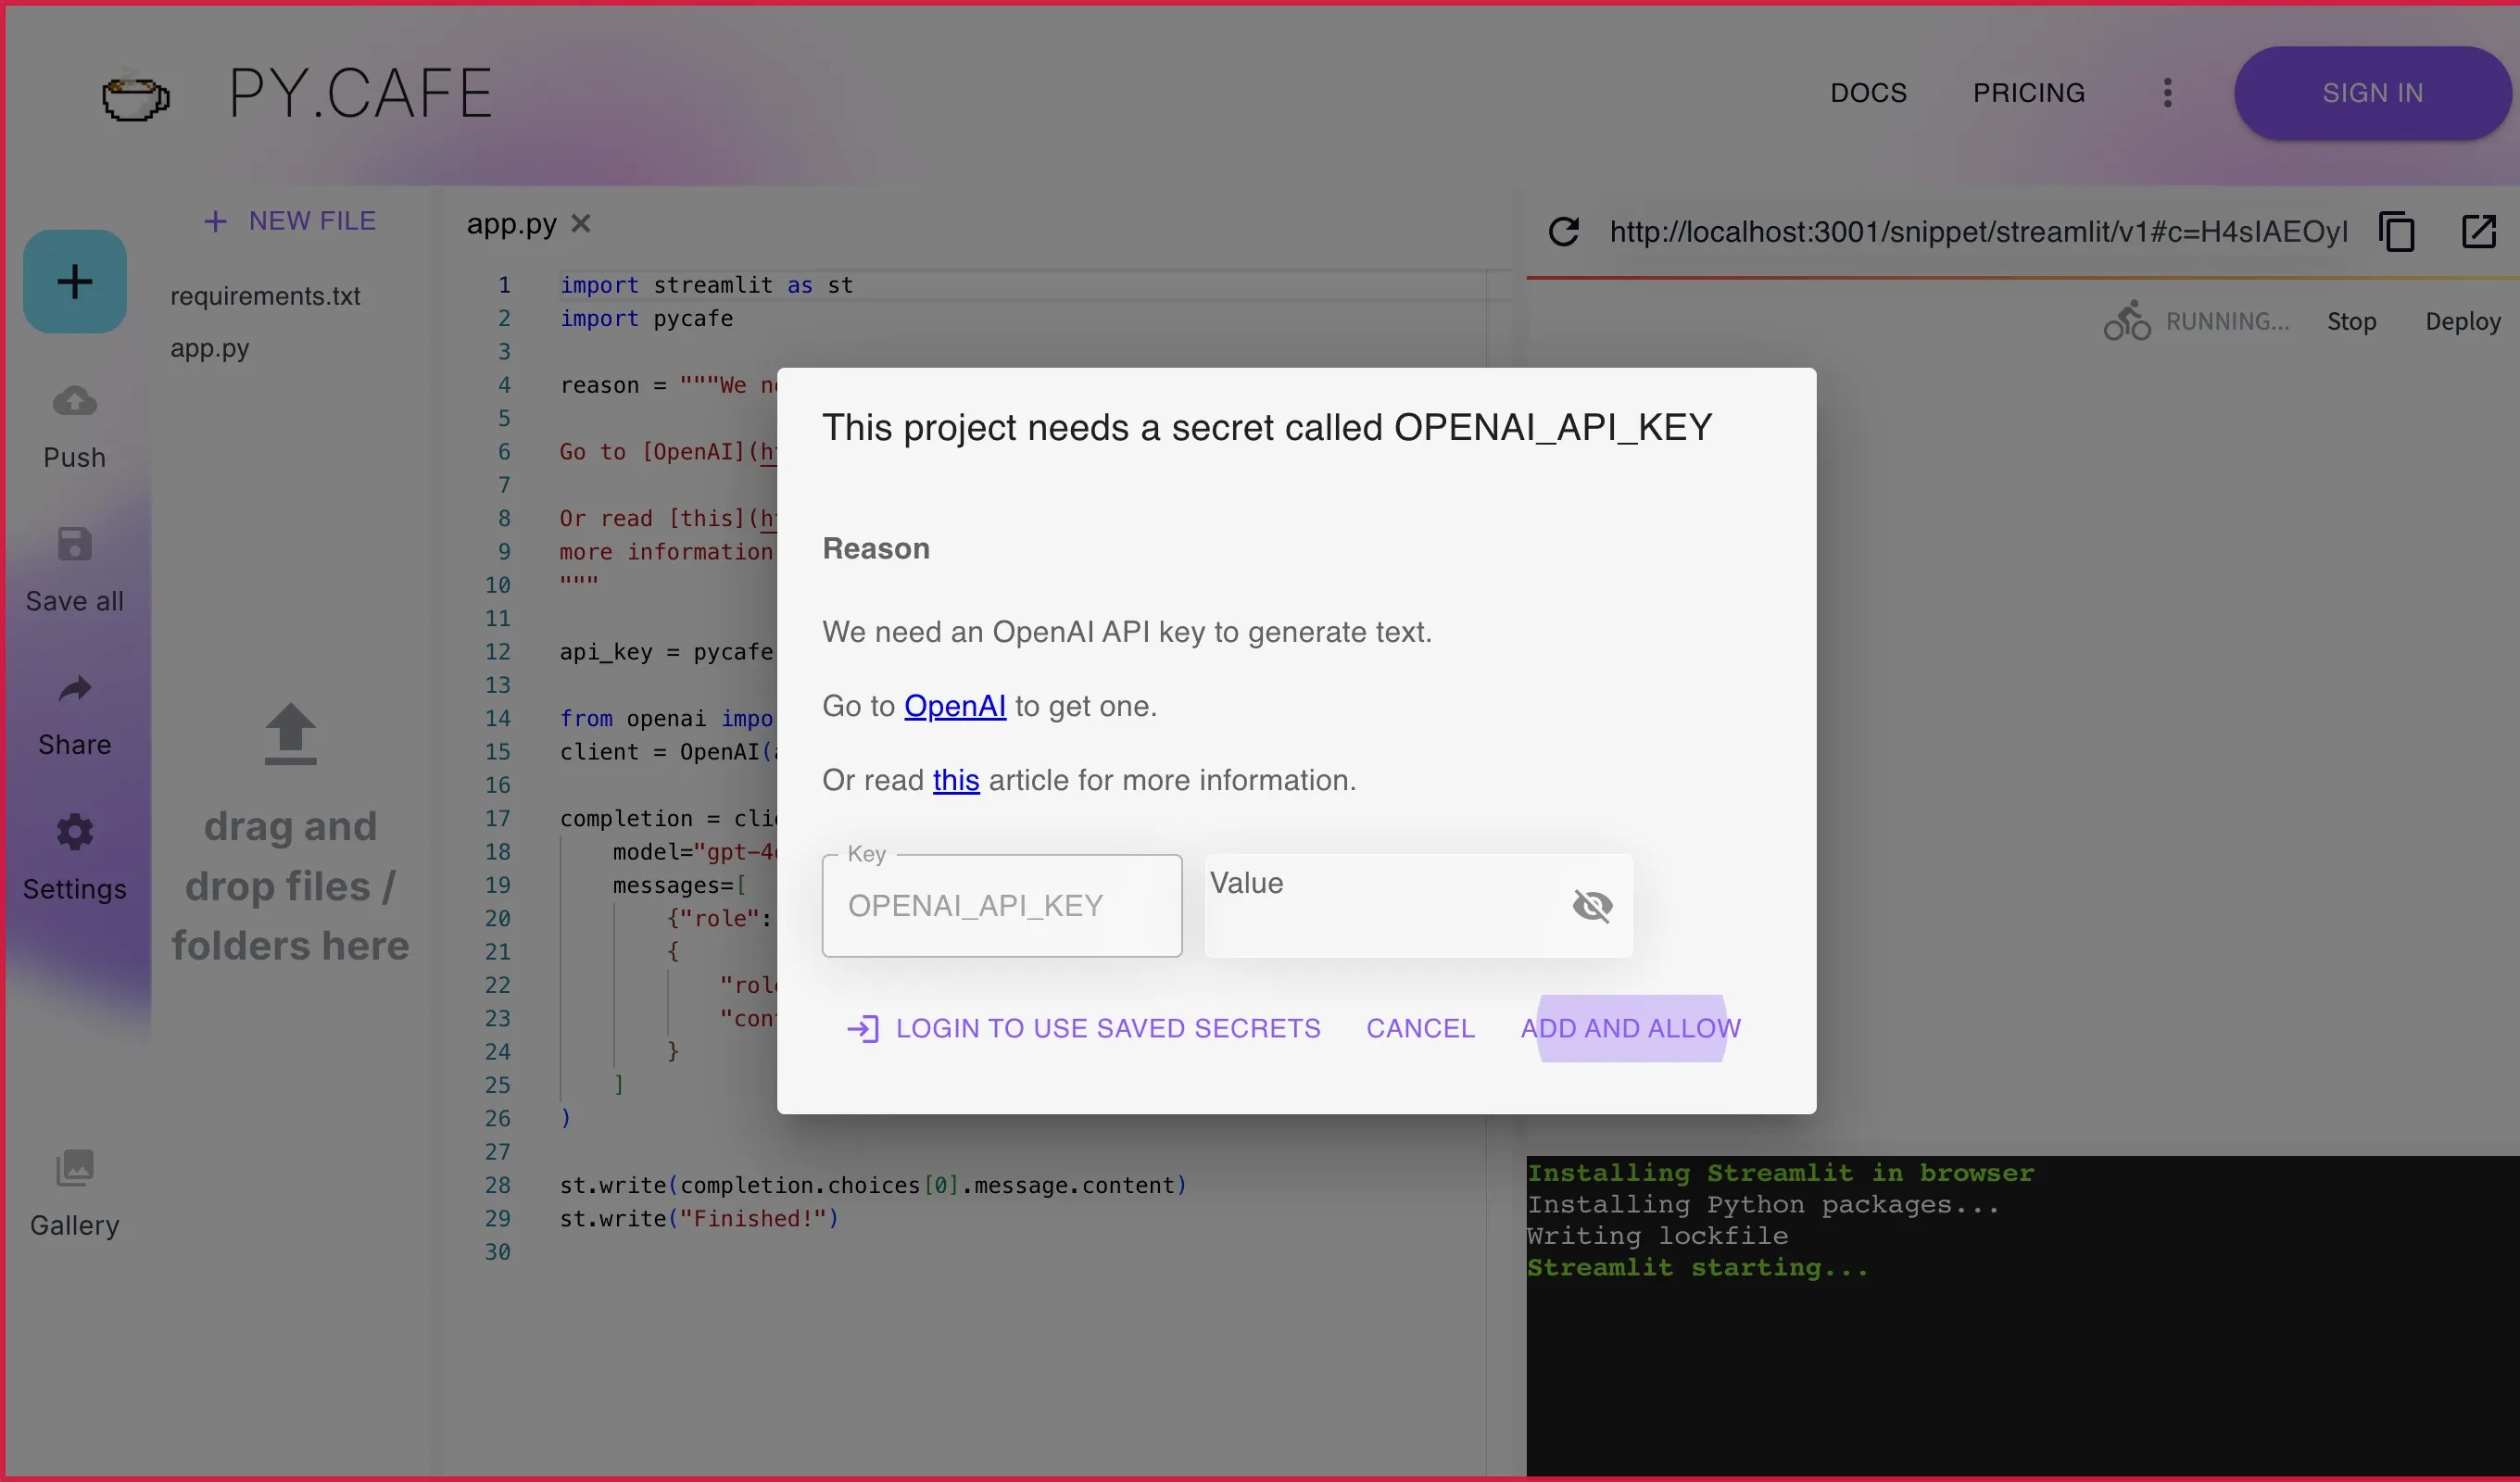Copy the preview URL with copy icon
Screen dimensions: 2520x1482
coord(2397,232)
